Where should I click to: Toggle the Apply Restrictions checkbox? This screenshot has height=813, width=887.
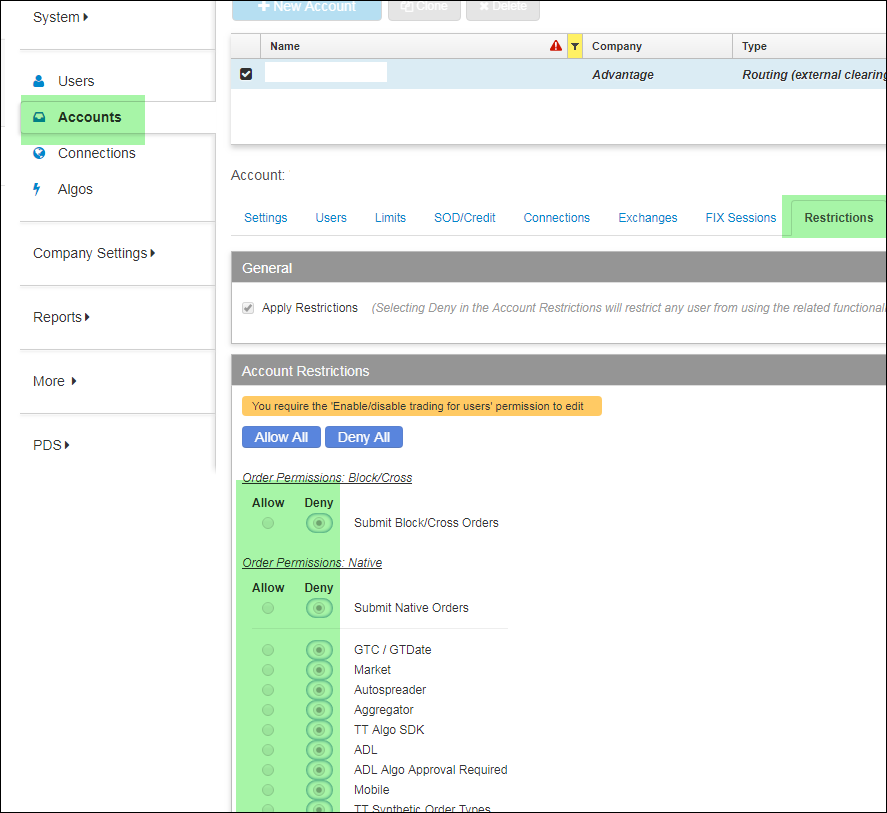(x=248, y=308)
